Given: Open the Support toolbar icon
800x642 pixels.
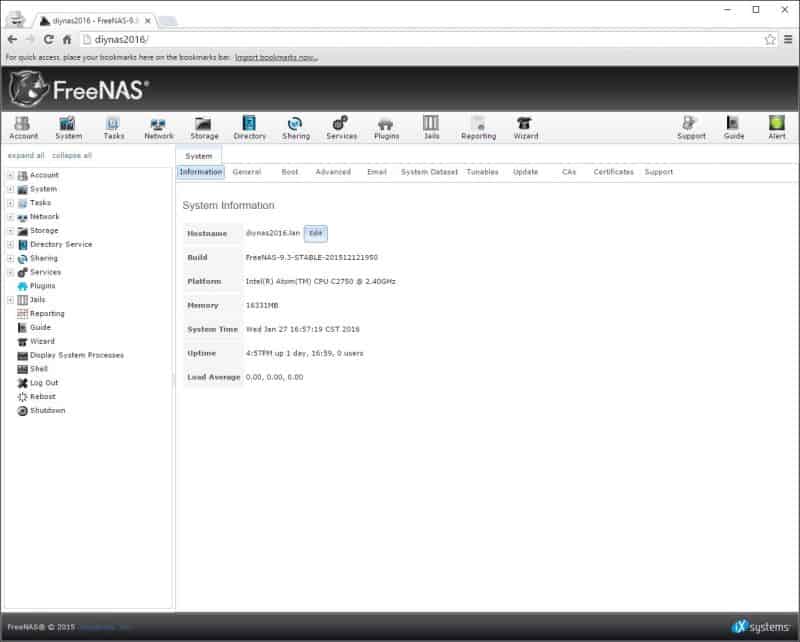Looking at the screenshot, I should click(x=691, y=128).
